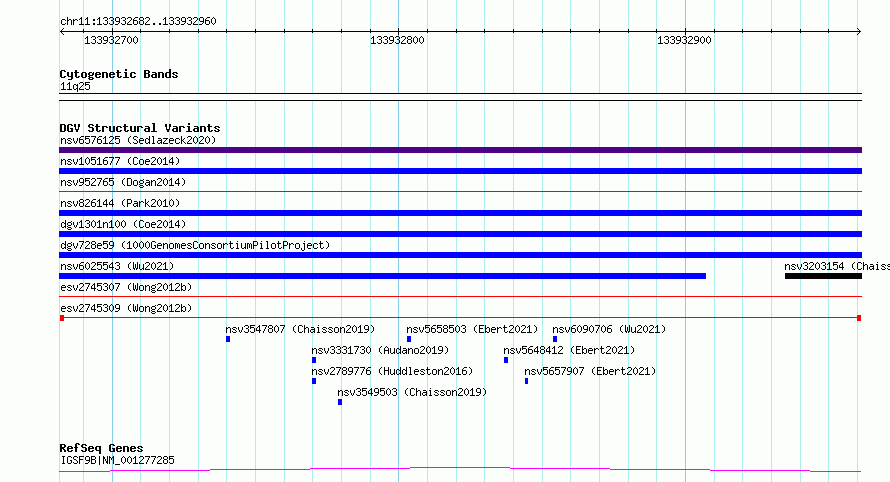Select the blue marker under nsv3331730
This screenshot has height=482, width=890.
coord(314,360)
